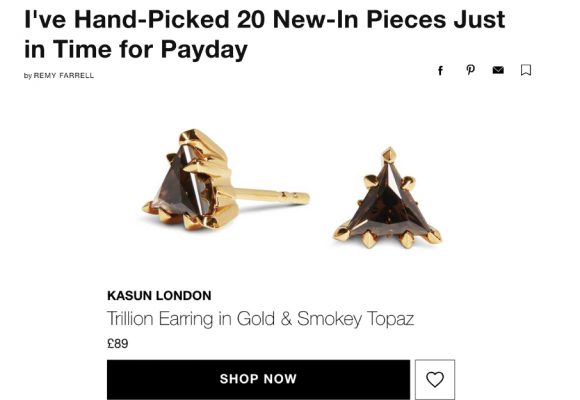Share the article on Facebook
This screenshot has height=400, width=580.
(440, 70)
